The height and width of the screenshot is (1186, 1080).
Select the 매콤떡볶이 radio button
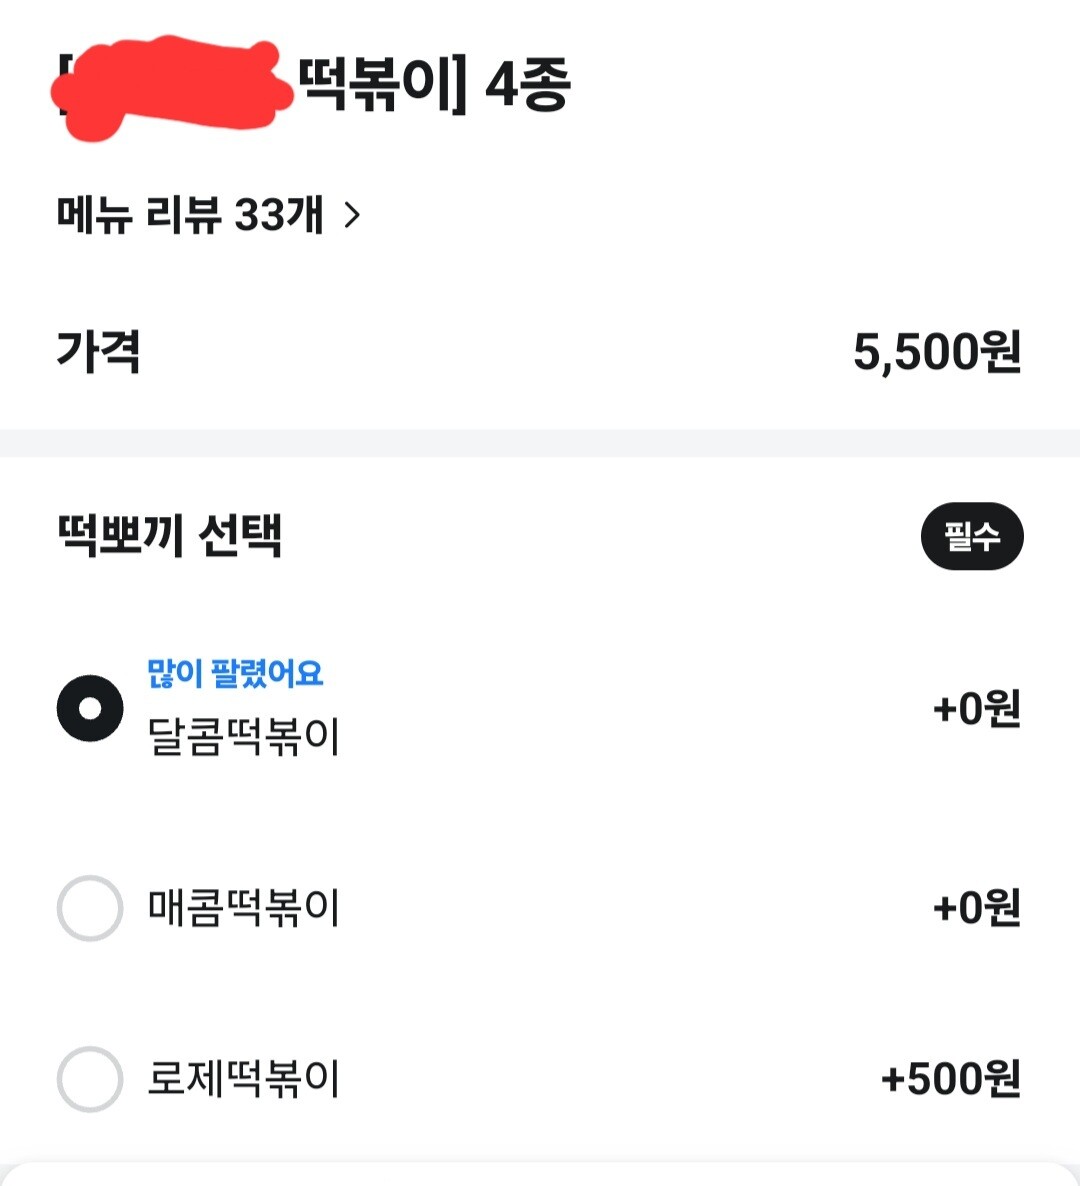pos(90,908)
